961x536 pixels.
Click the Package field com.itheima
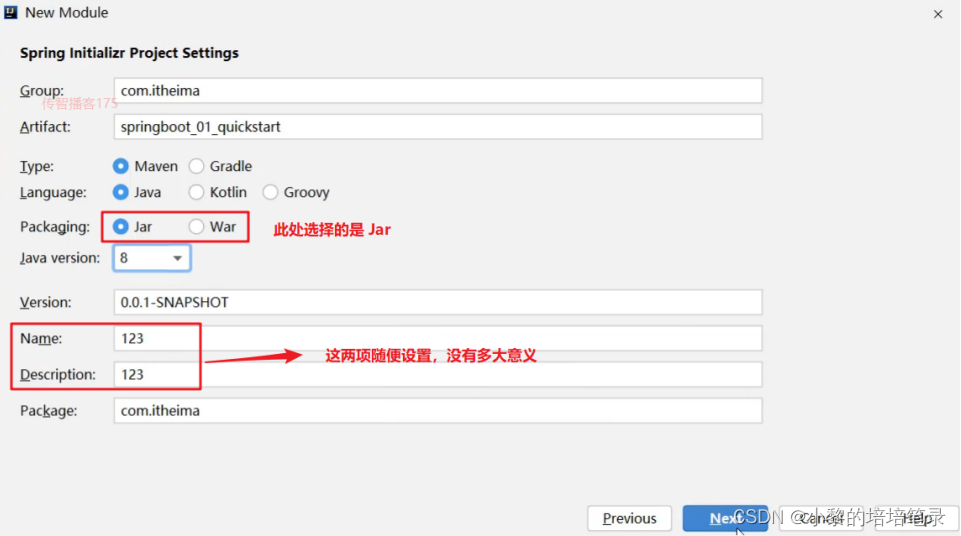pos(438,410)
